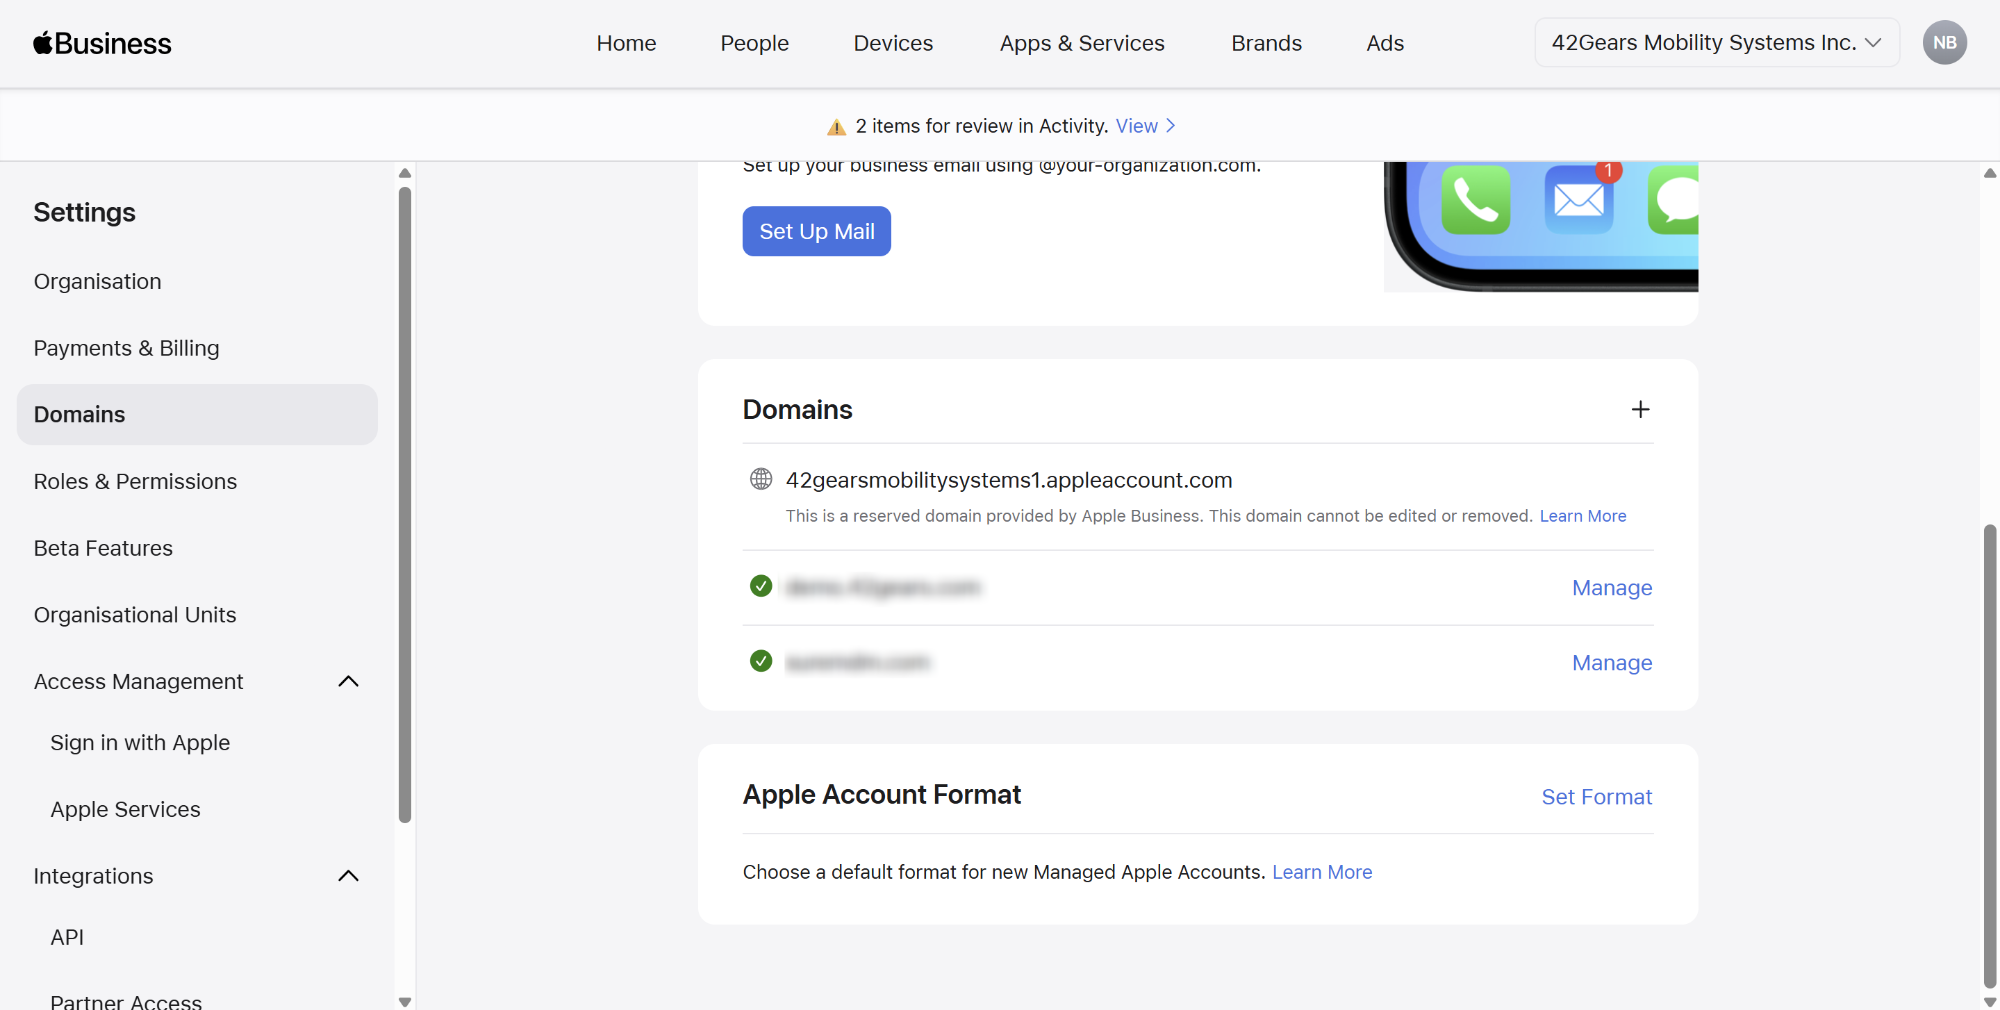Open the Ads tab
The width and height of the screenshot is (2000, 1010).
click(1385, 43)
